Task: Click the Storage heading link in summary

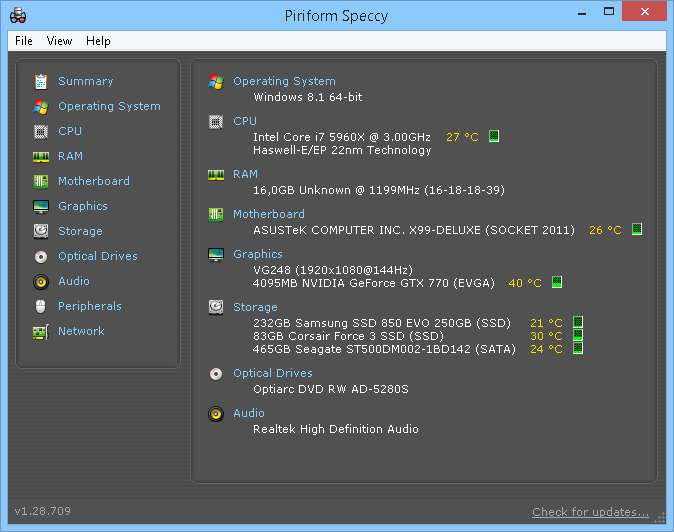Action: tap(255, 307)
